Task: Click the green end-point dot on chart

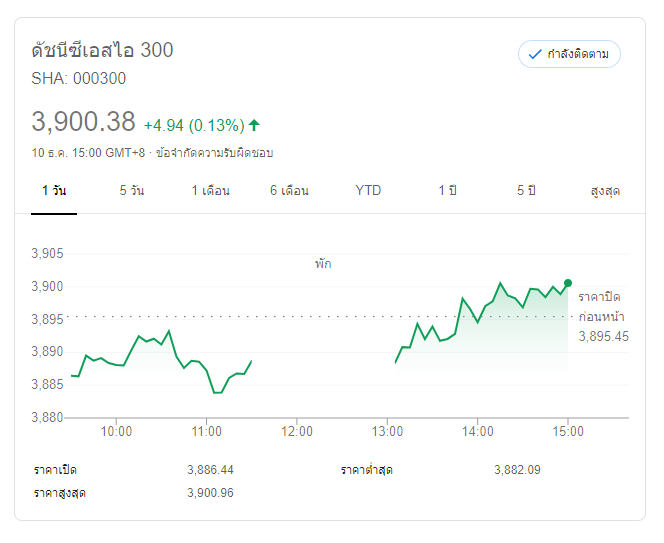Action: (x=568, y=283)
